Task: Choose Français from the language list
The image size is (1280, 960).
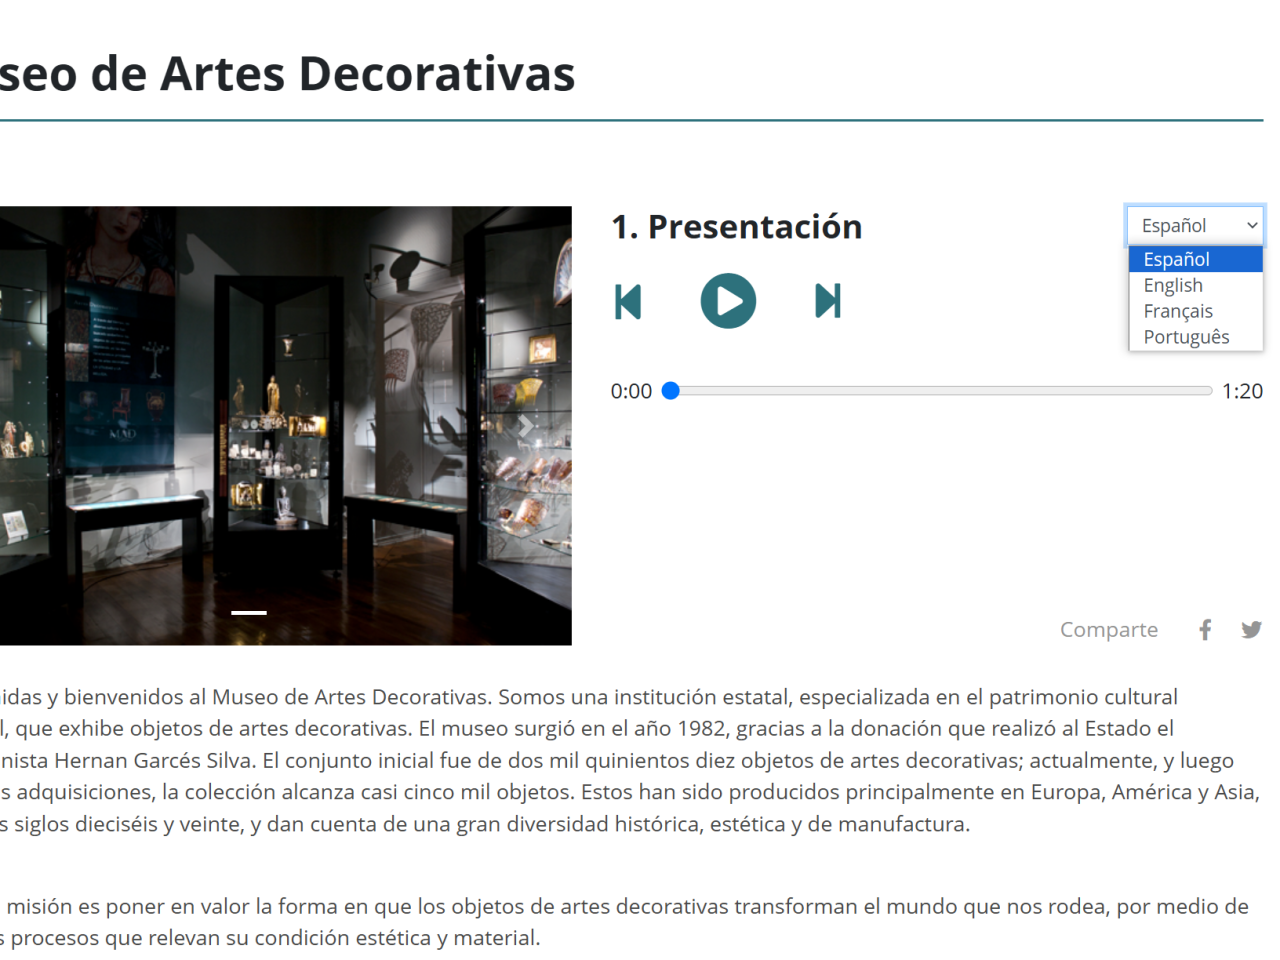Action: click(1196, 311)
